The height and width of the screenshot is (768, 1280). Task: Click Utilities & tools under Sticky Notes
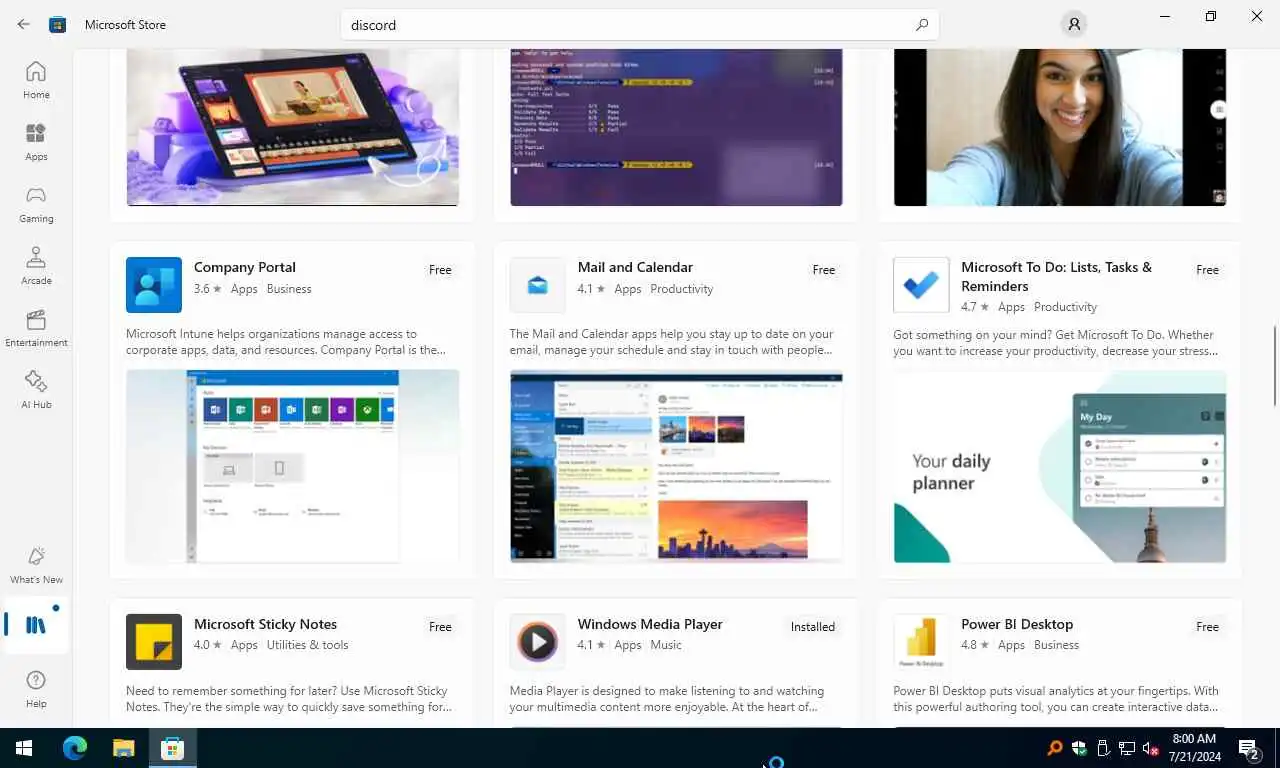[308, 645]
